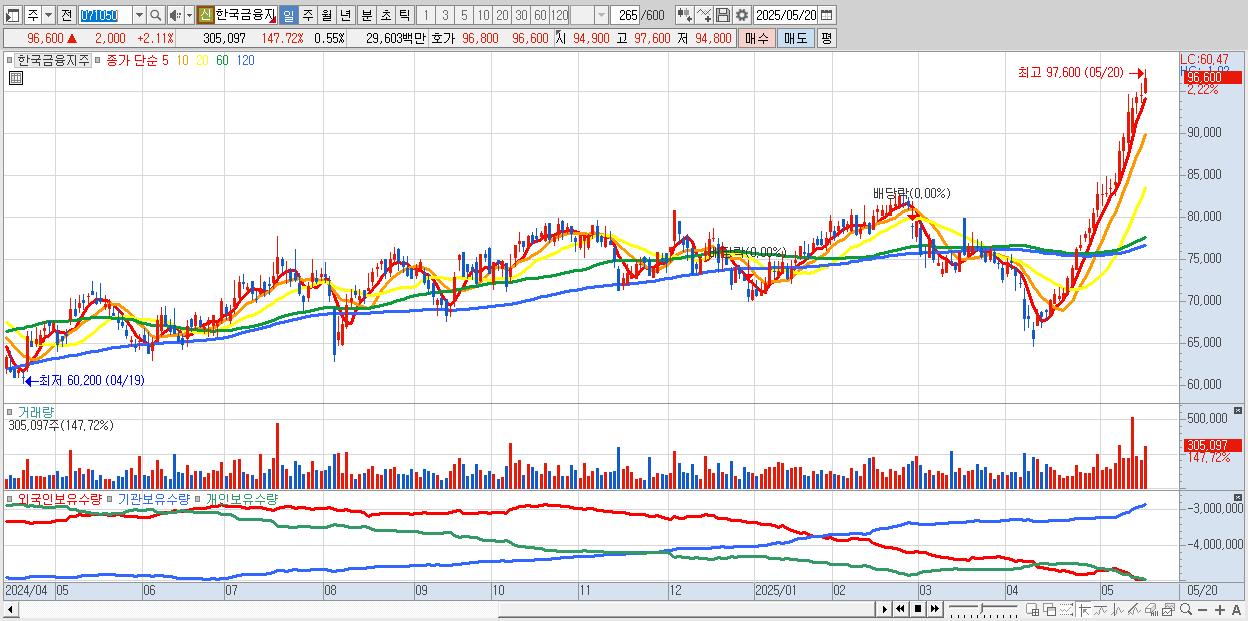The image size is (1248, 621).
Task: Click the save chart floppy disk icon
Action: tap(722, 15)
